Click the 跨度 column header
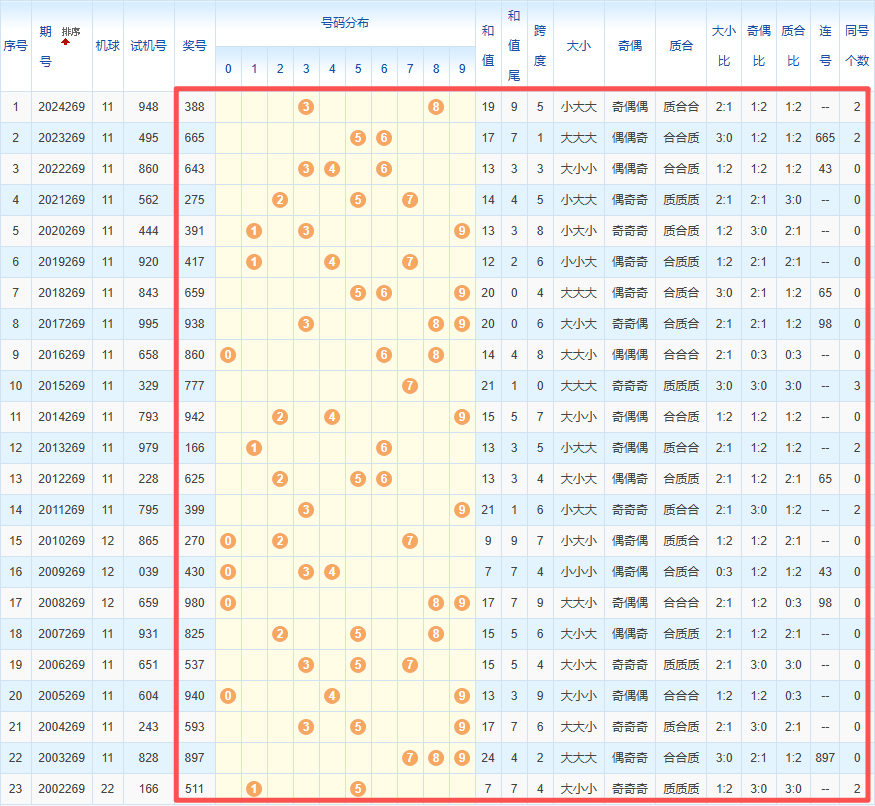 540,45
